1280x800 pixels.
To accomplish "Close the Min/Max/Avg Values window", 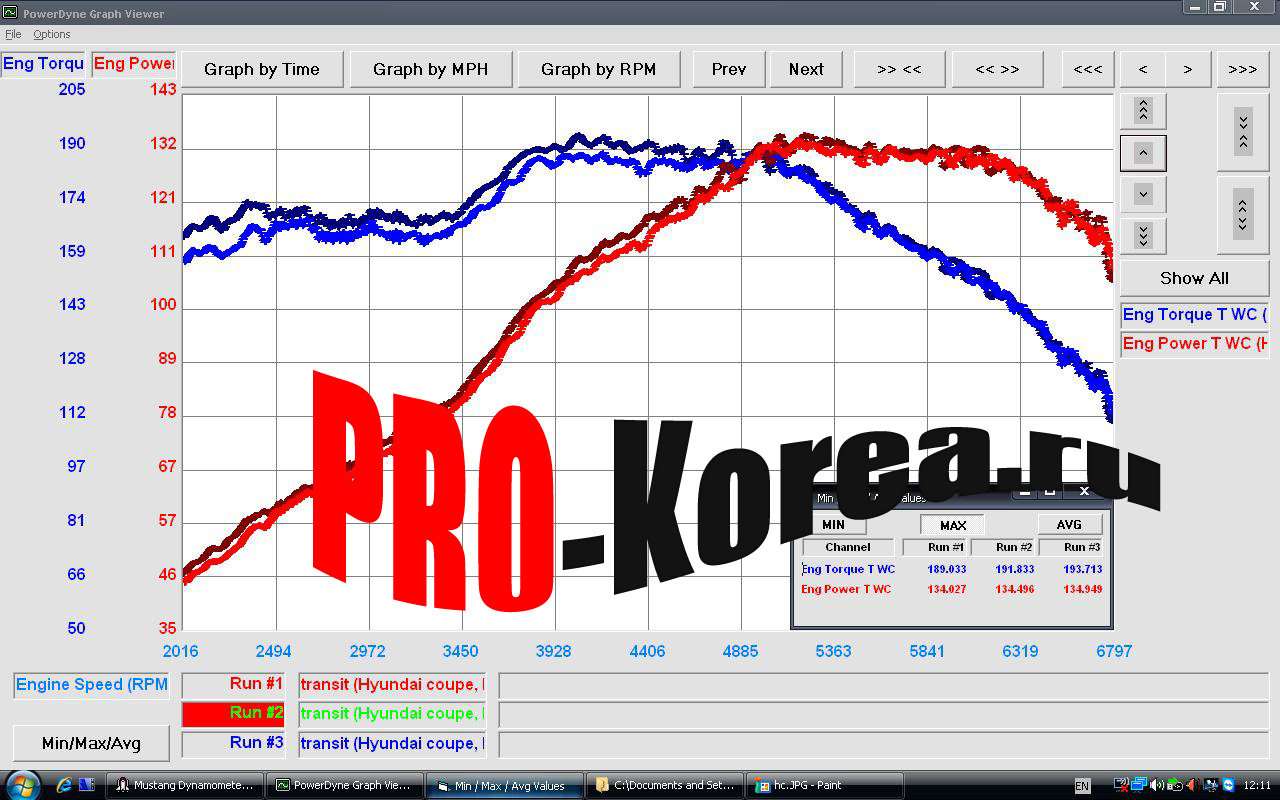I will (x=1083, y=491).
